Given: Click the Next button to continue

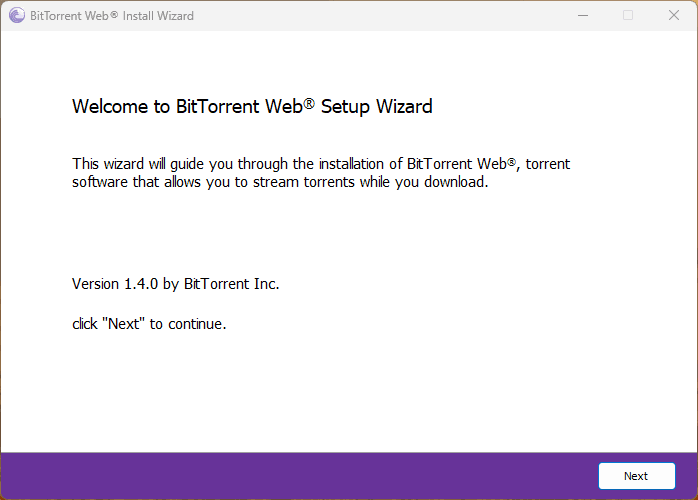Looking at the screenshot, I should pos(637,476).
